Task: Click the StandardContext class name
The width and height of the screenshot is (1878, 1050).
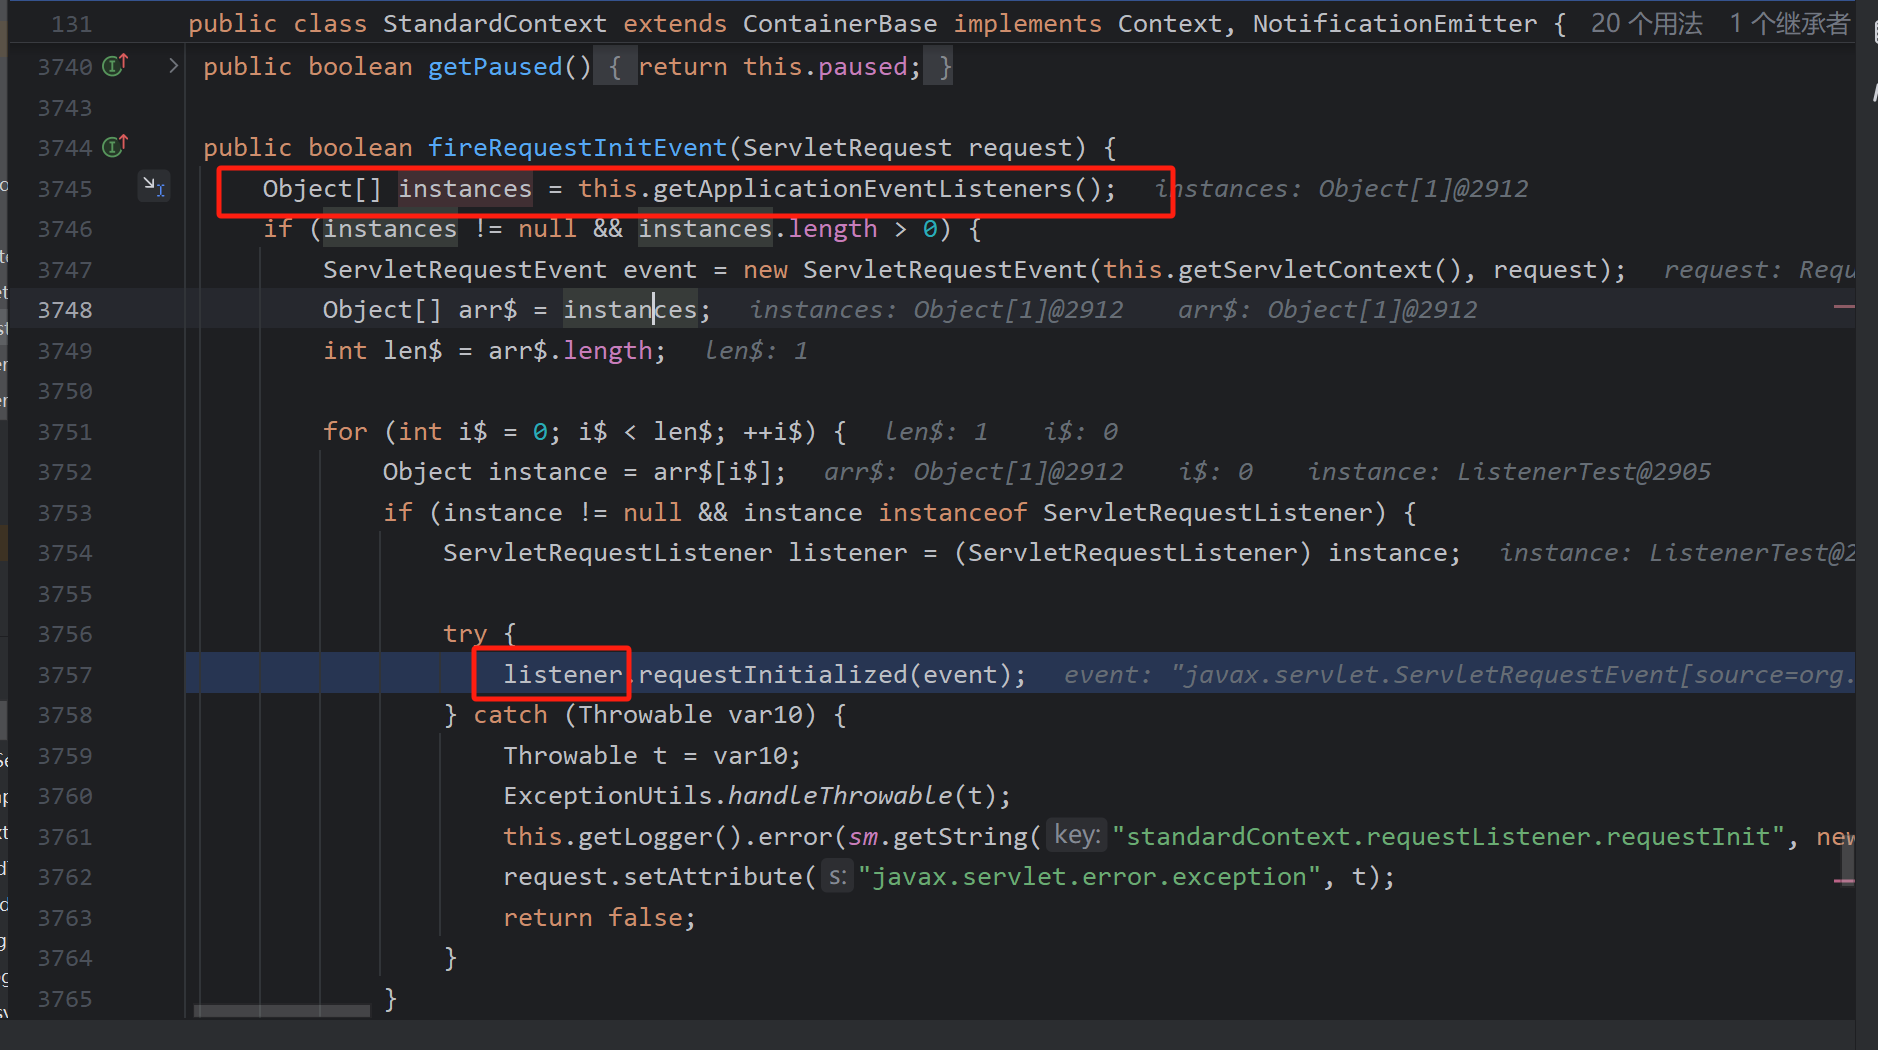Action: pyautogui.click(x=495, y=24)
